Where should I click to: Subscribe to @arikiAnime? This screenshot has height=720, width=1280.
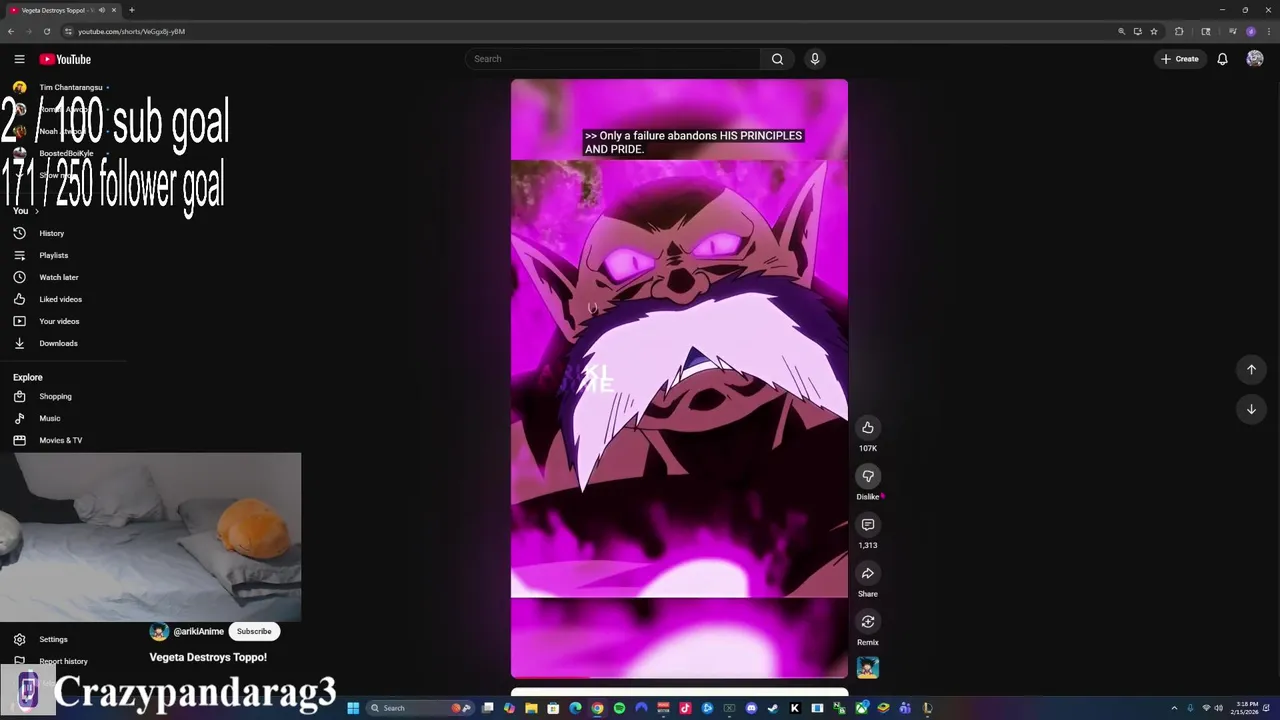[x=254, y=631]
